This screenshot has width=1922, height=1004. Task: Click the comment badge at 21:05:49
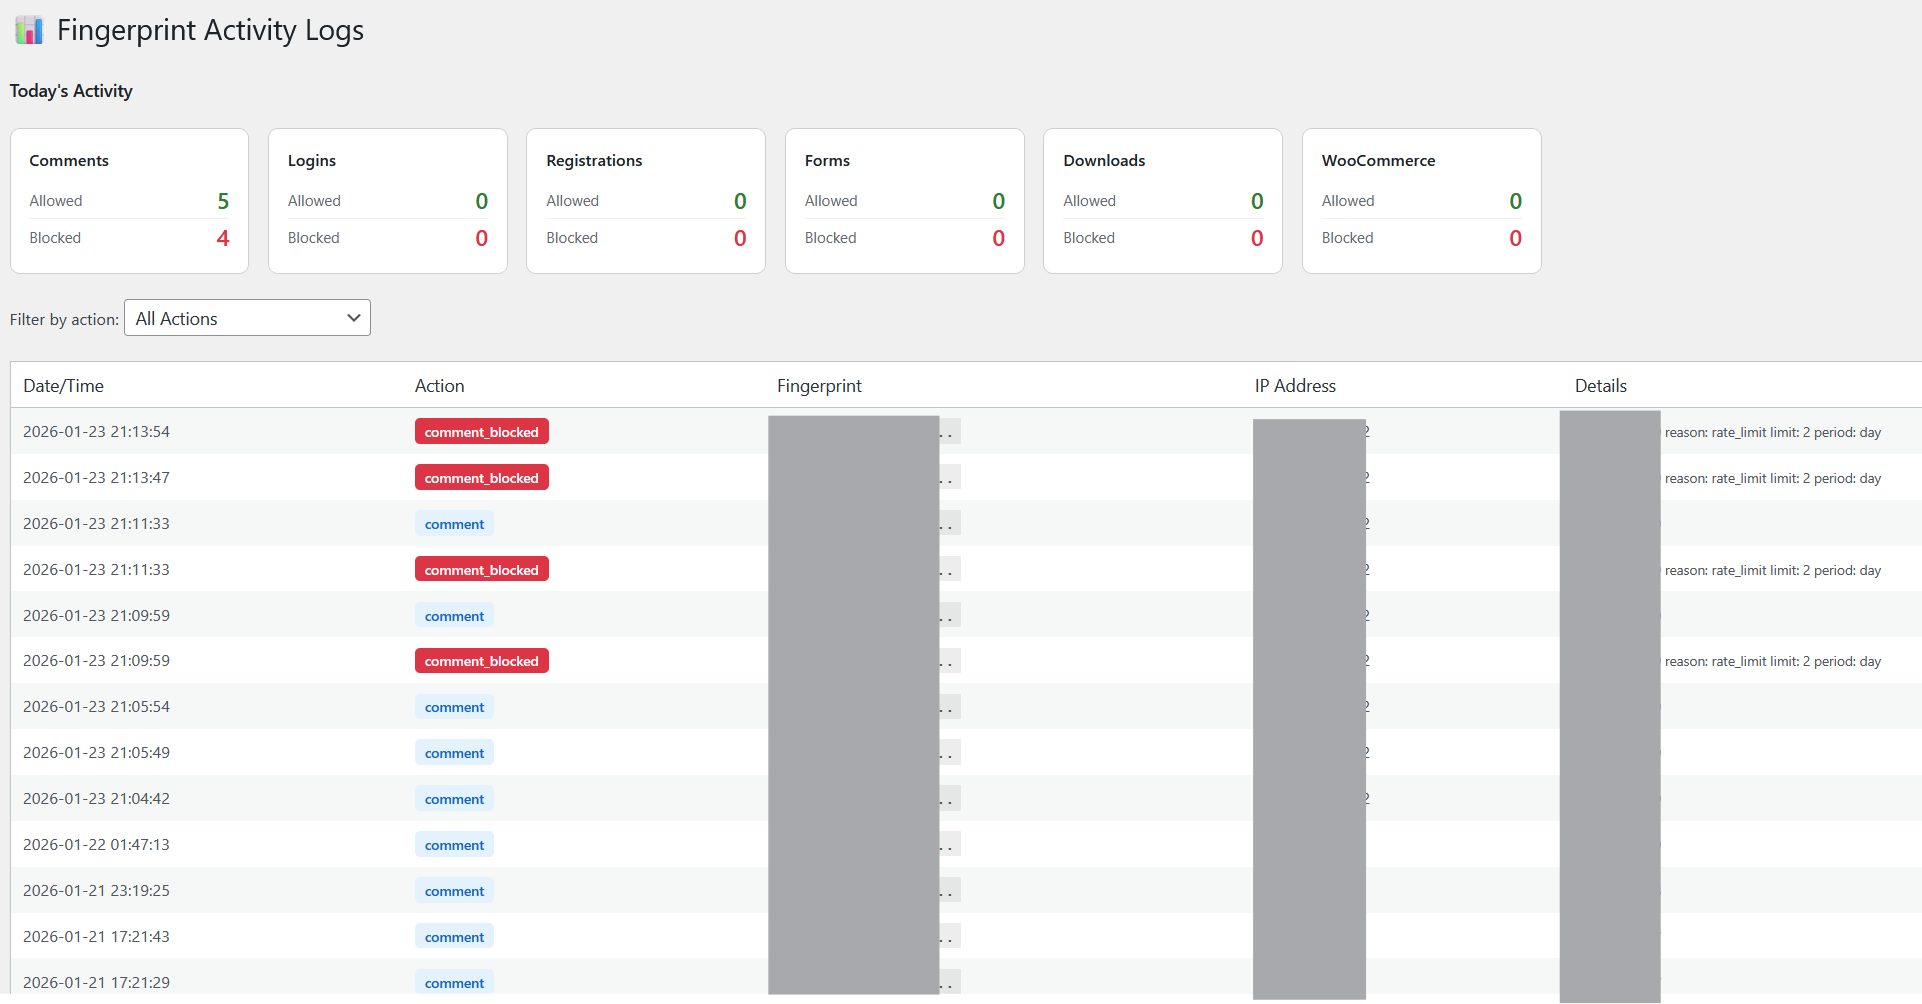pos(454,753)
